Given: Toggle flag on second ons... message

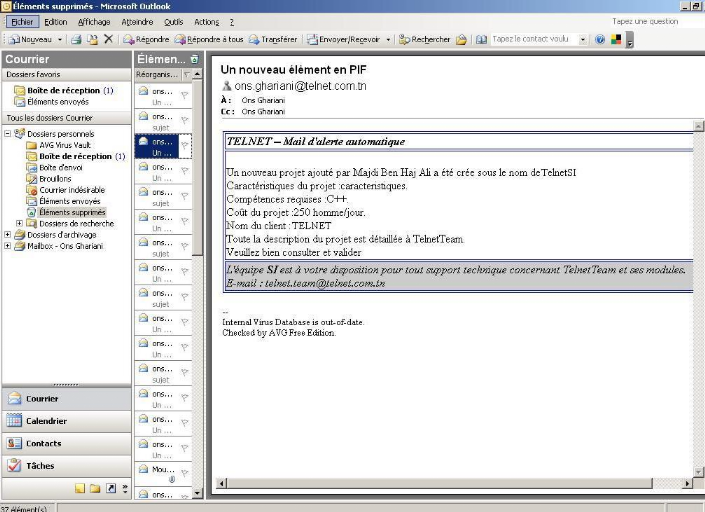Looking at the screenshot, I should (184, 120).
